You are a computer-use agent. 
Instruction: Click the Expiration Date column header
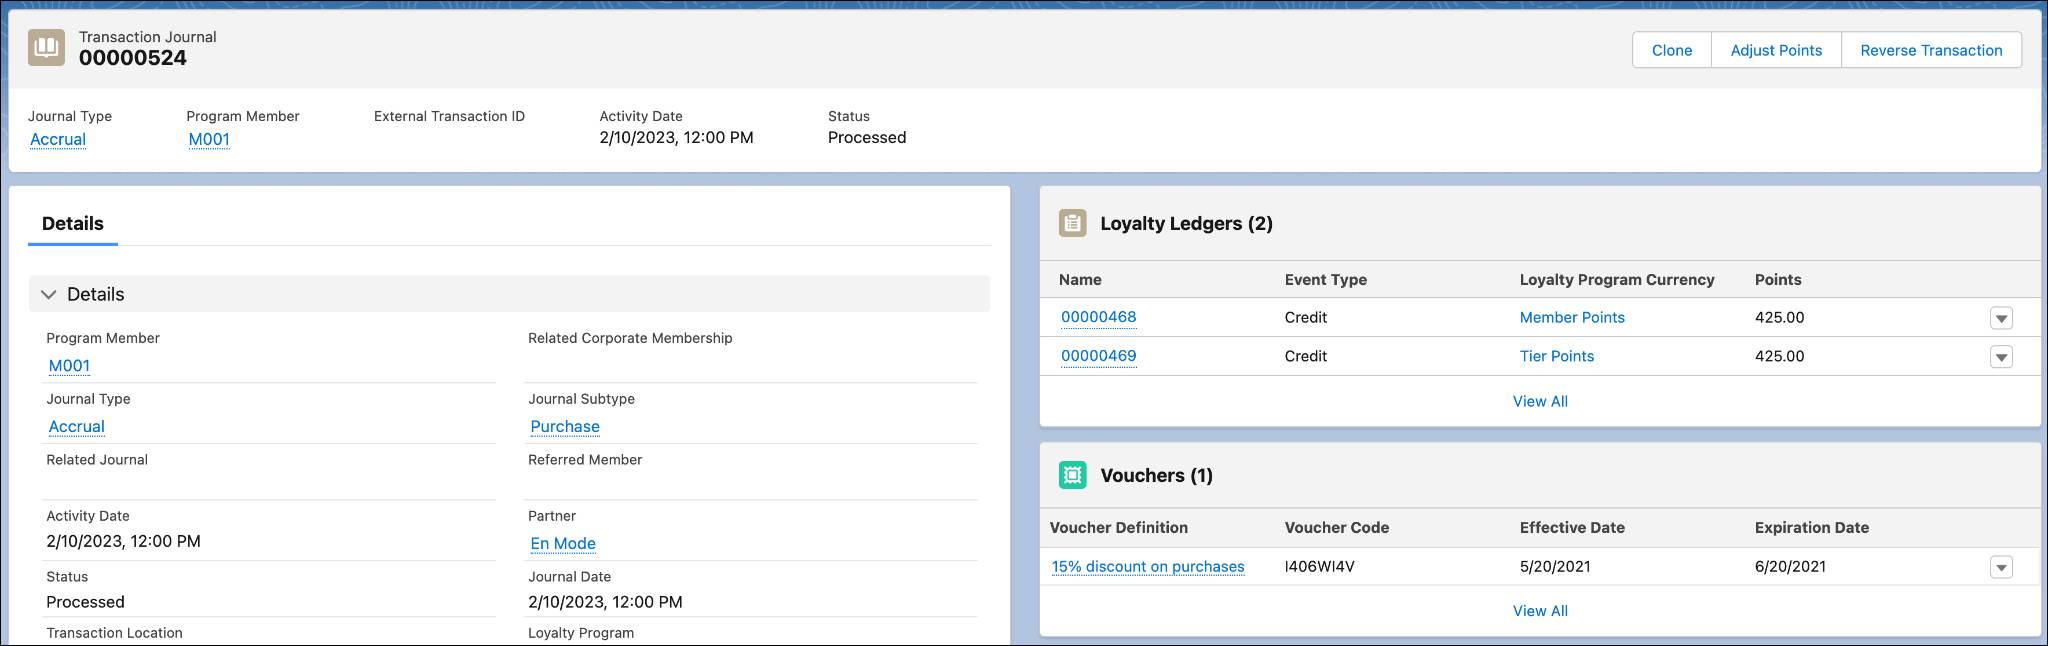pos(1812,528)
